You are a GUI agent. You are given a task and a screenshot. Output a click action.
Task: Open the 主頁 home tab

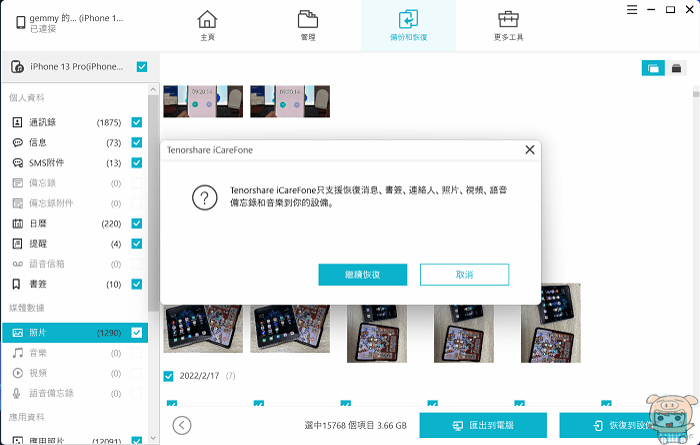tap(207, 25)
